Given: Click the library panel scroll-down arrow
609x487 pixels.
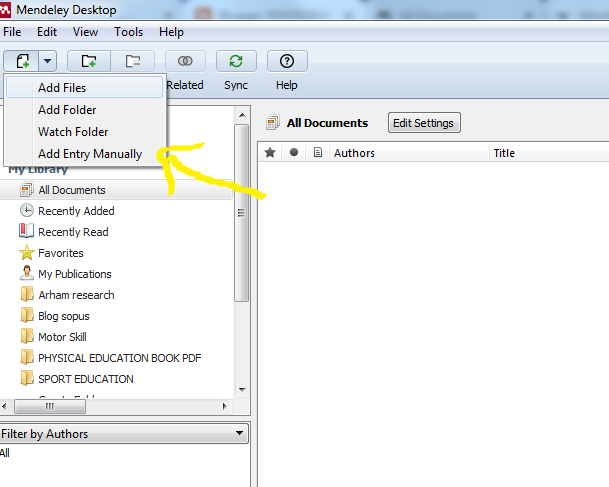Looking at the screenshot, I should pos(242,390).
